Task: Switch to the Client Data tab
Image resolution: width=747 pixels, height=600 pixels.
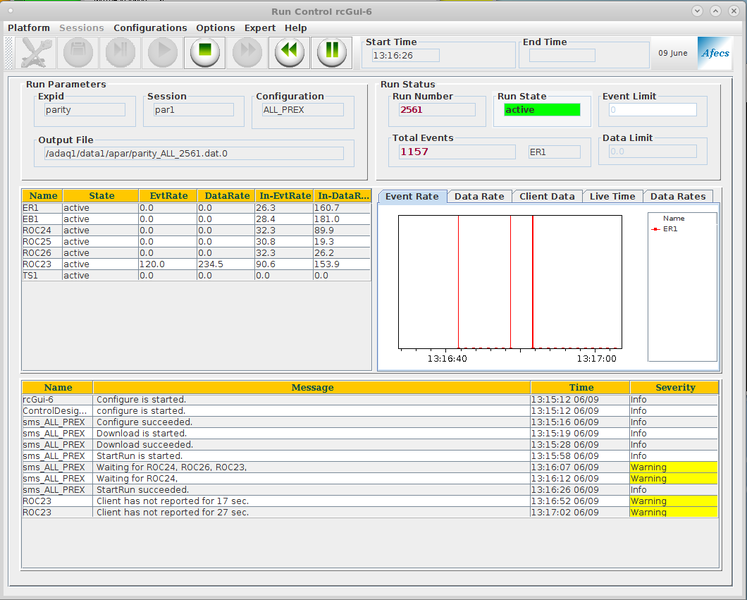Action: tap(547, 196)
